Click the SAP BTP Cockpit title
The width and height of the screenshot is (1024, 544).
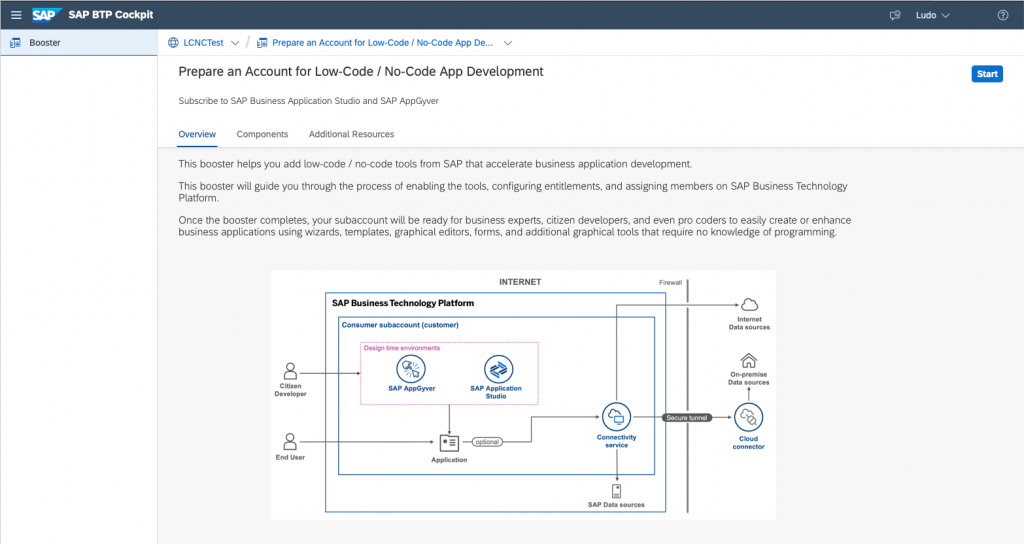[110, 14]
